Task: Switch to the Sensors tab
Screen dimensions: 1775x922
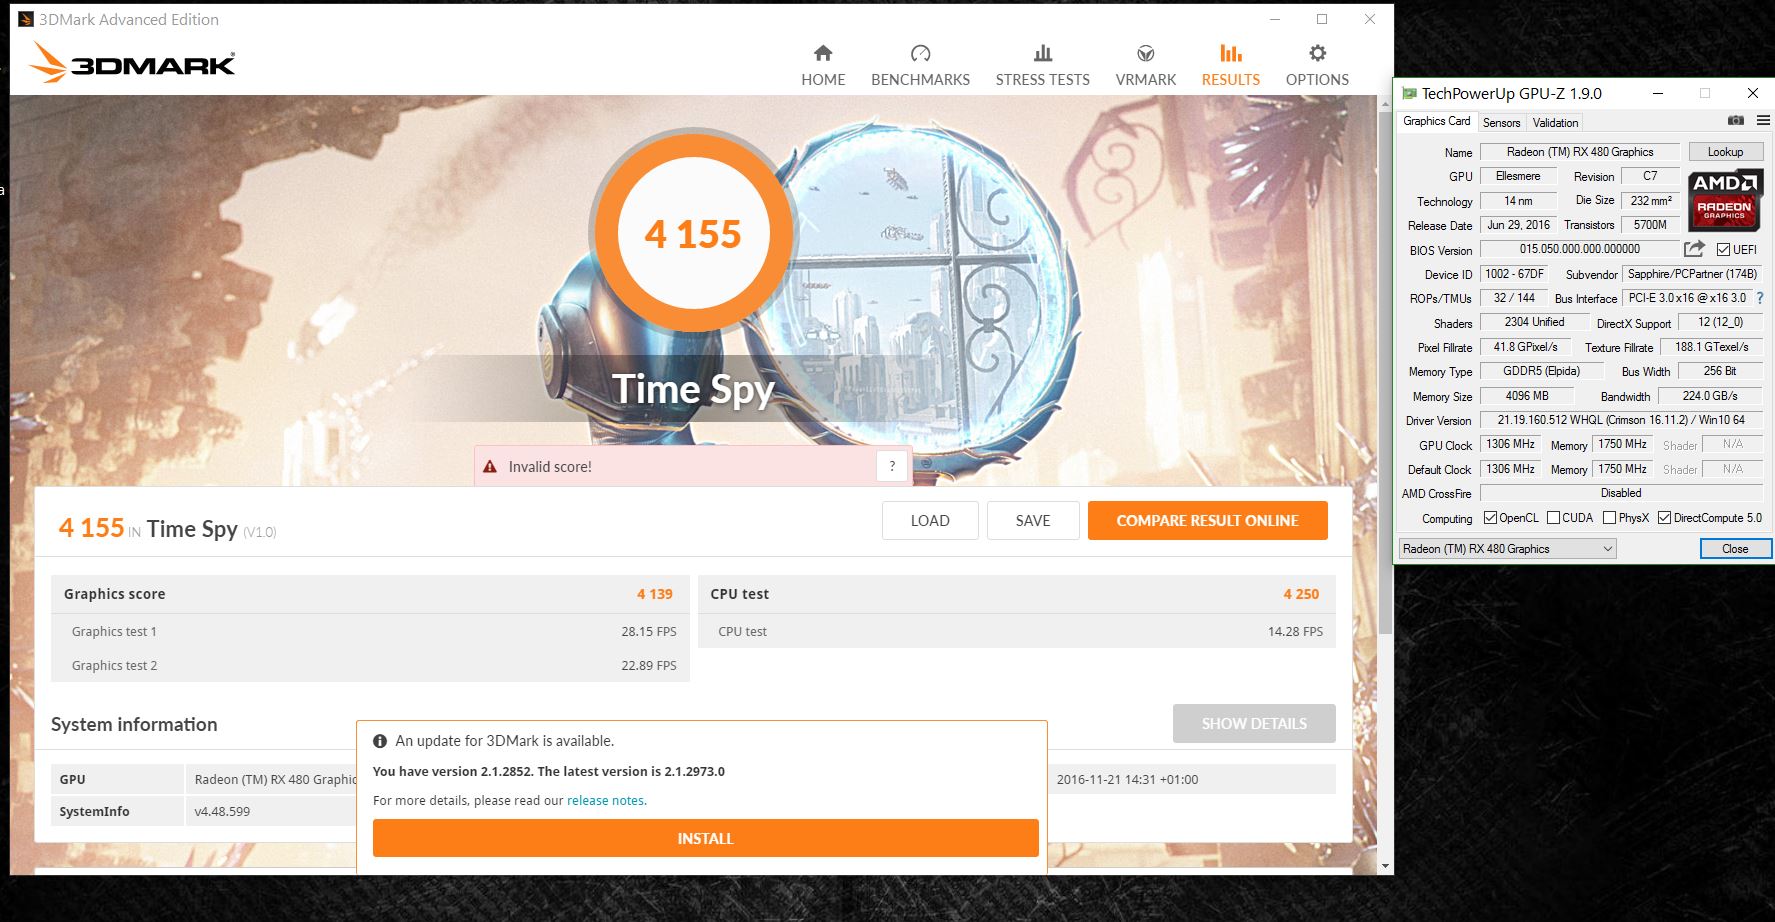Action: (1501, 123)
